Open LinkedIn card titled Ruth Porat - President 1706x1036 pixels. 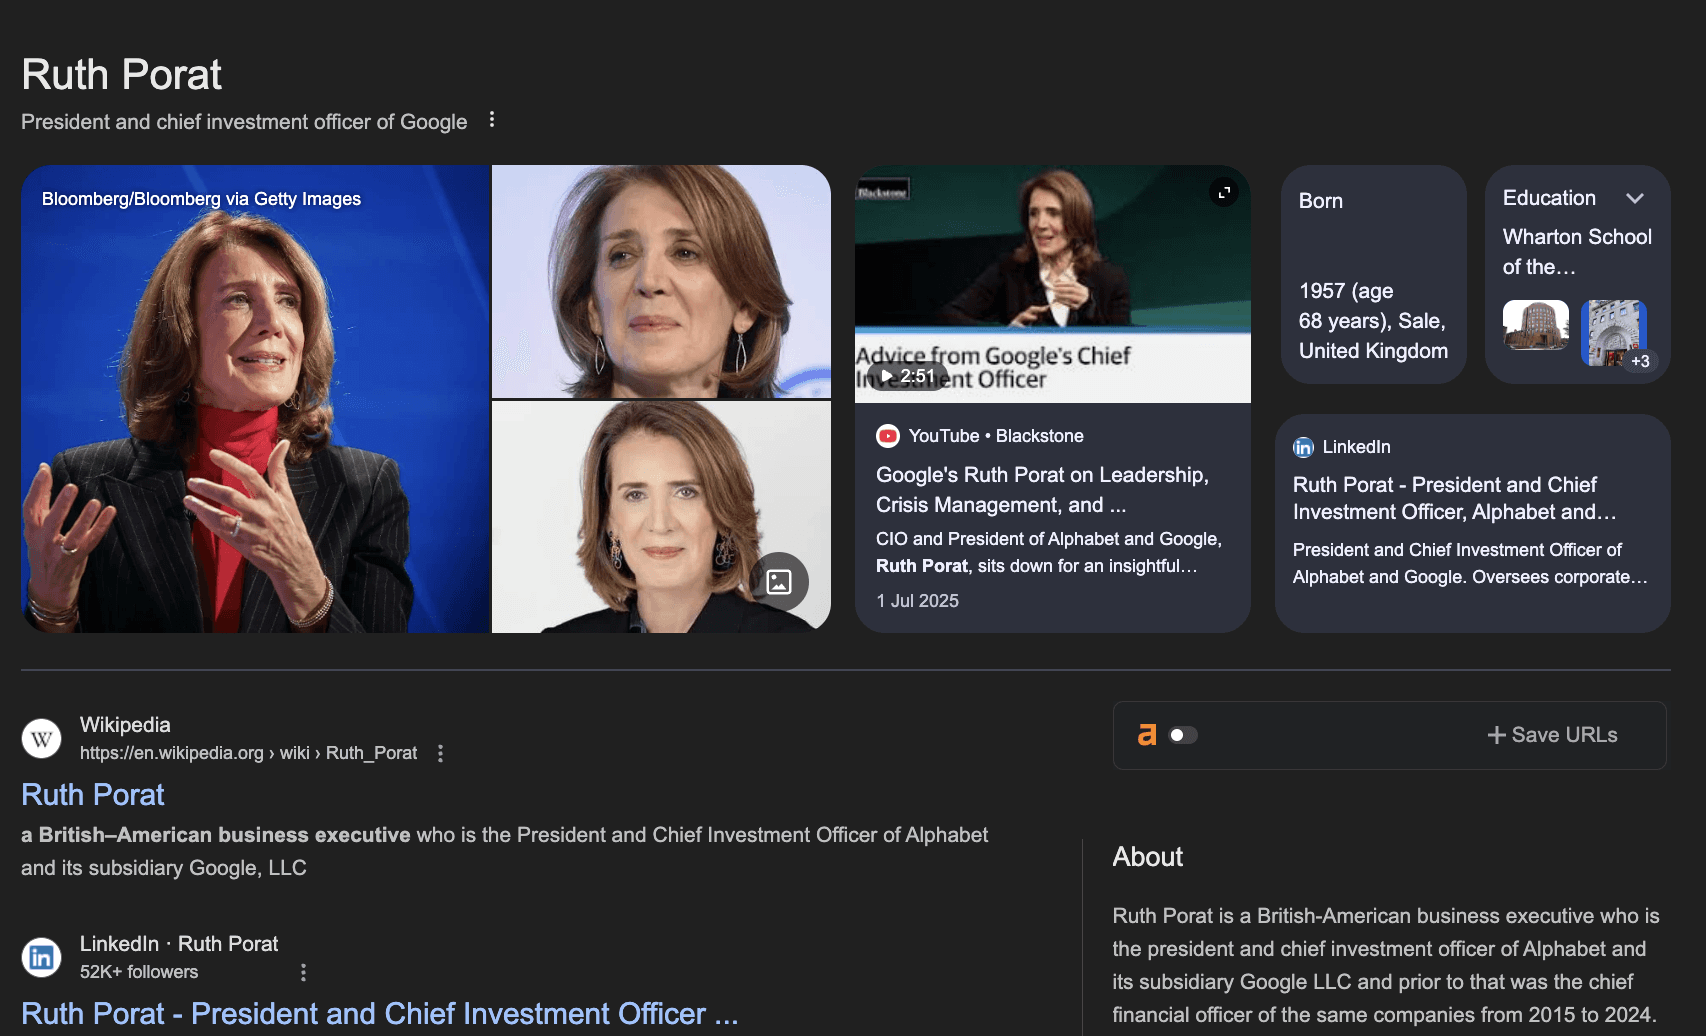[x=1454, y=498]
